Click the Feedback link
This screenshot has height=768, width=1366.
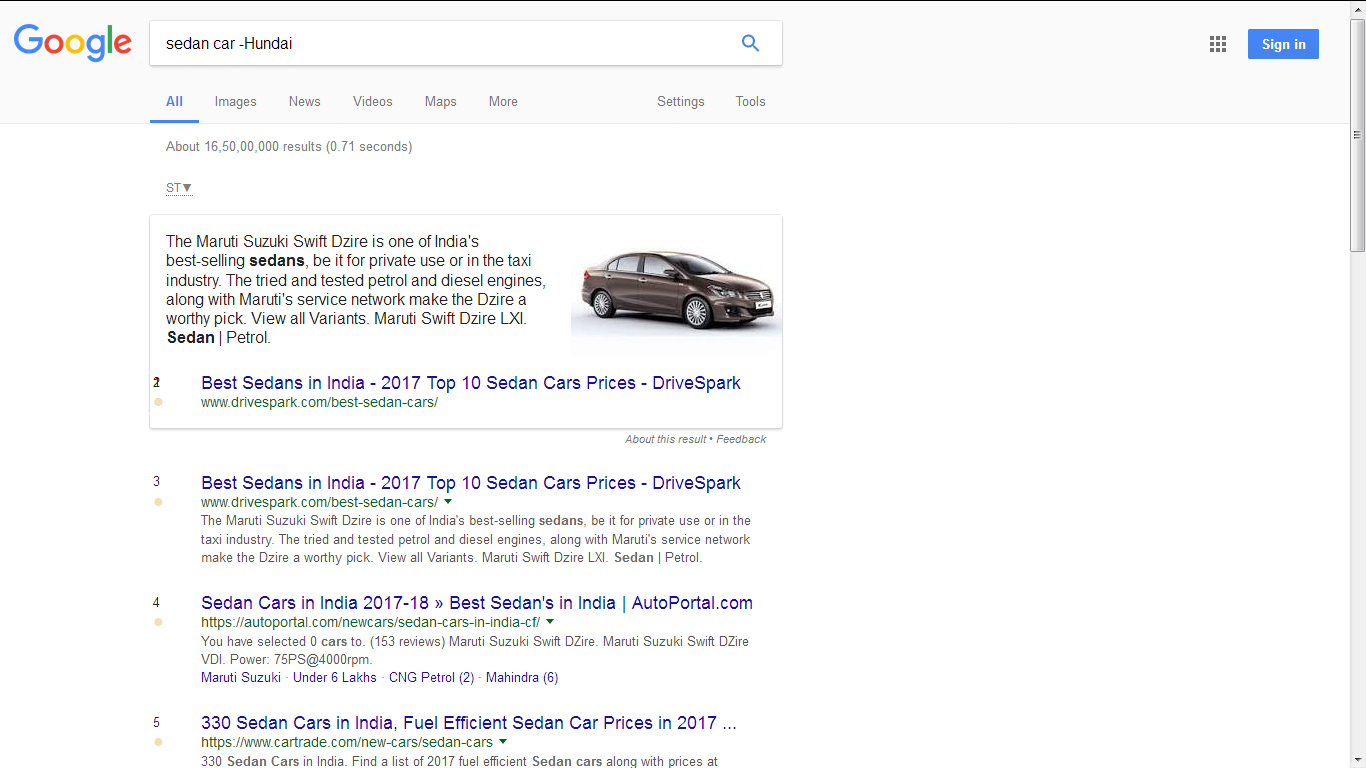741,439
